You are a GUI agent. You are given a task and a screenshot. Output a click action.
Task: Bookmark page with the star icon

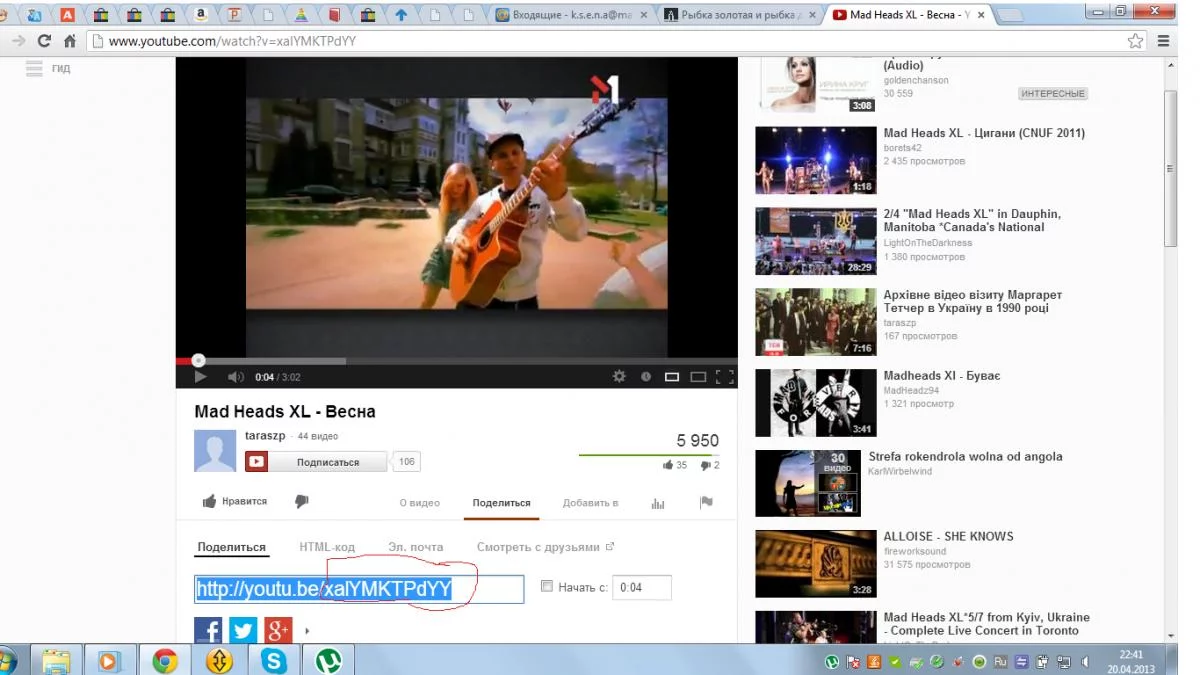[1135, 41]
